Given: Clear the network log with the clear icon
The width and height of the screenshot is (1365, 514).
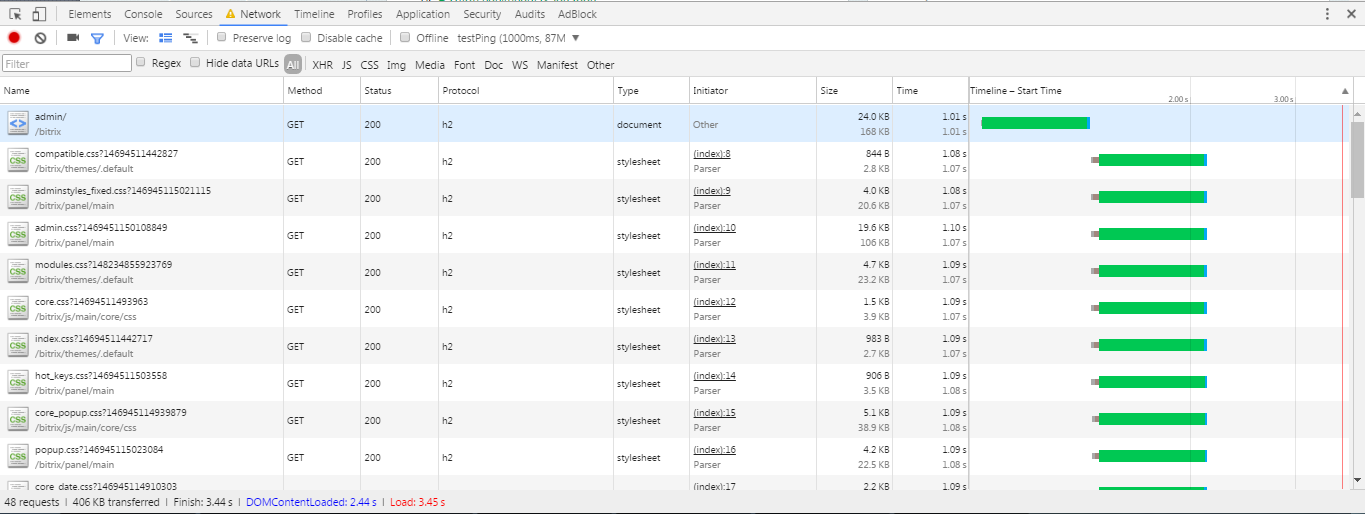Looking at the screenshot, I should [40, 38].
